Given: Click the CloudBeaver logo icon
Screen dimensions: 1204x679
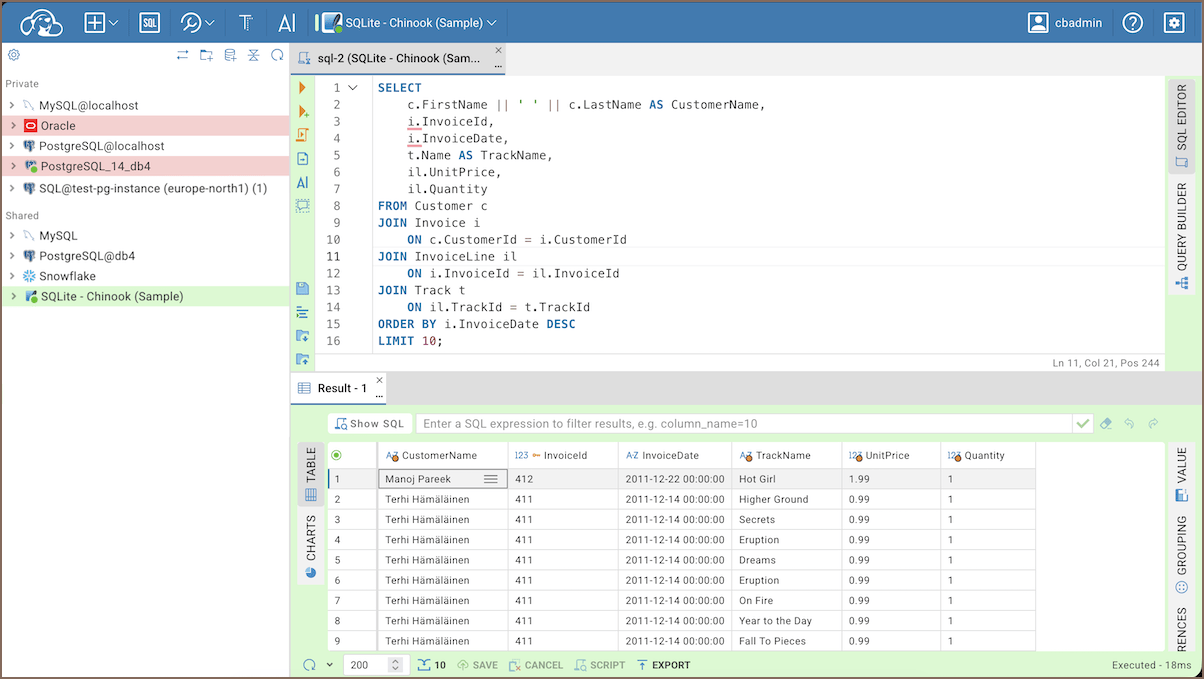Looking at the screenshot, I should pos(41,22).
